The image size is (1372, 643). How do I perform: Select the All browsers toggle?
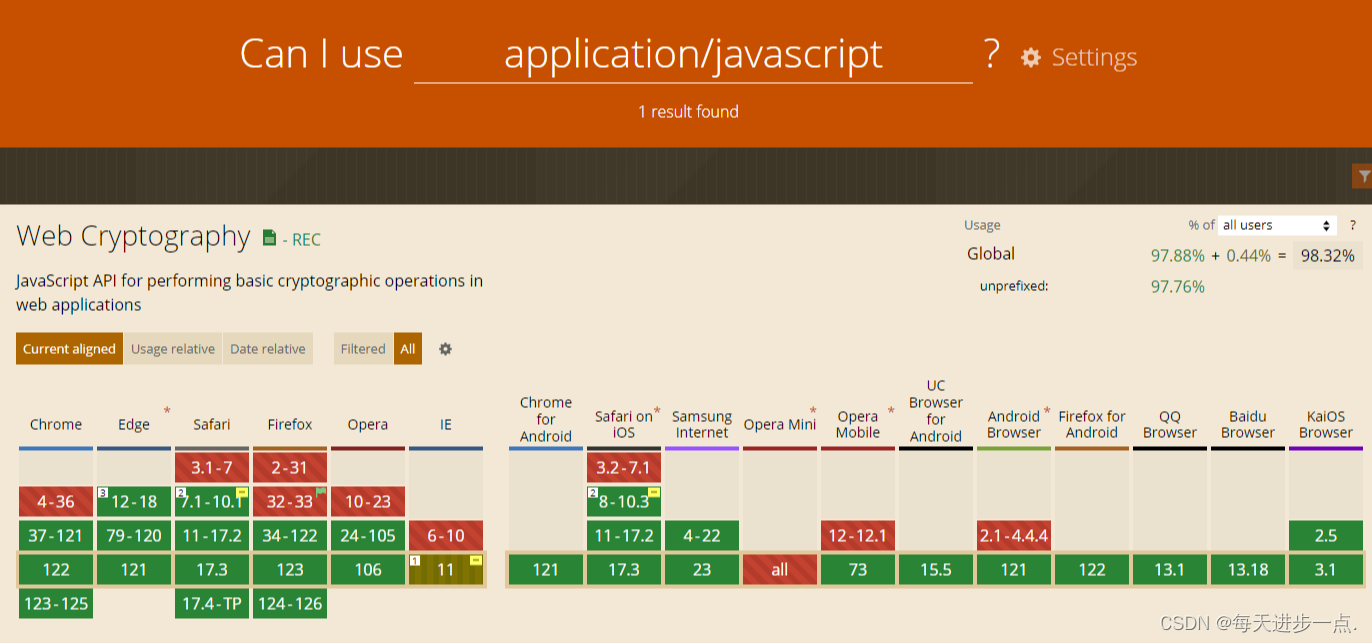408,349
